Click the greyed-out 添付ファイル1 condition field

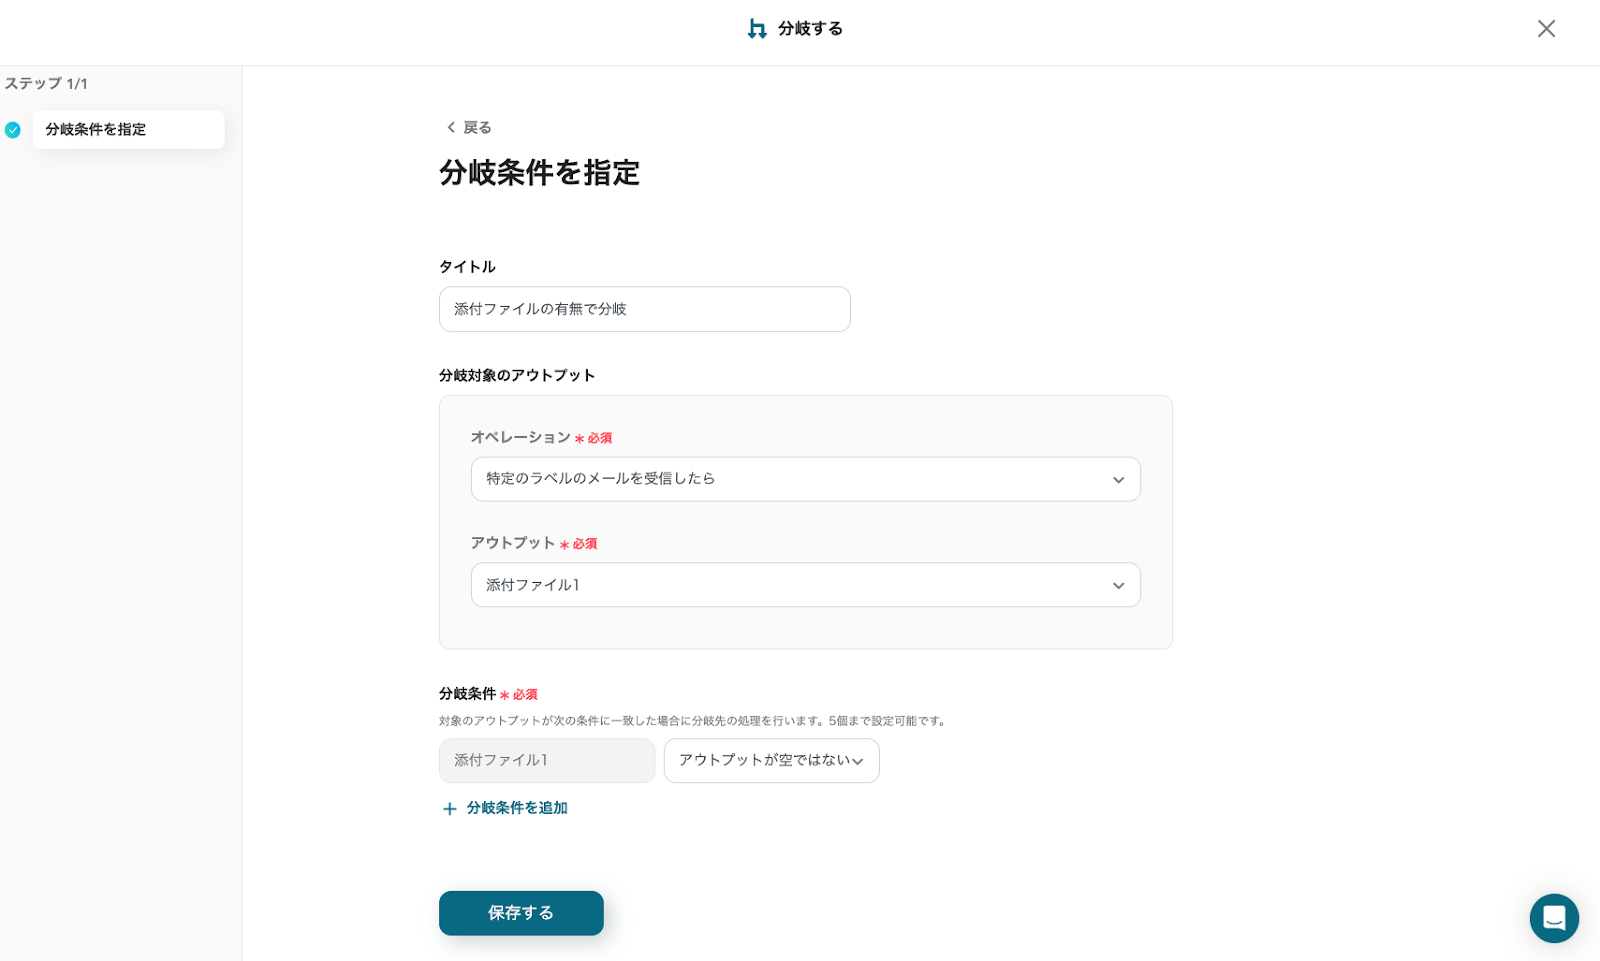coord(546,761)
